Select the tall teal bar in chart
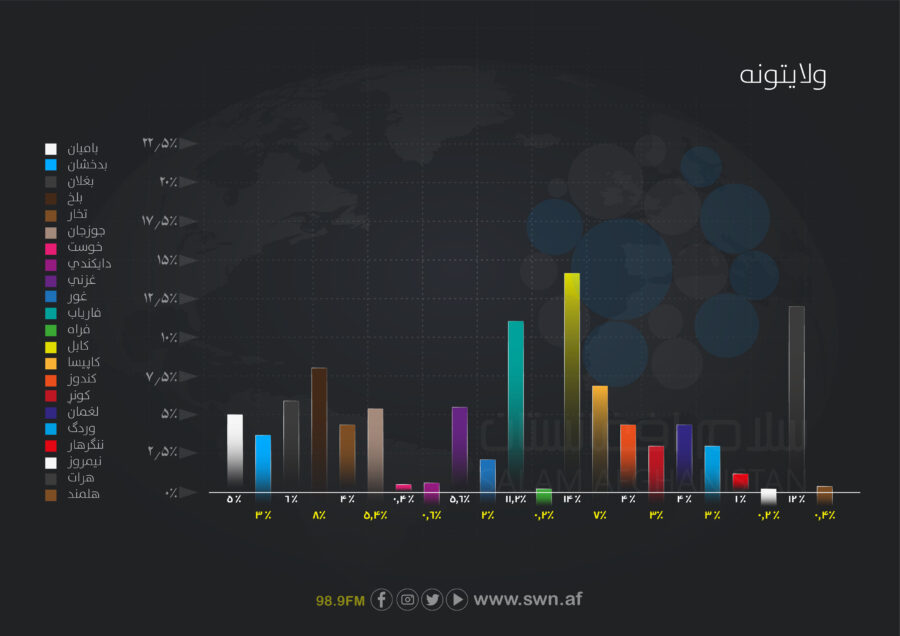This screenshot has width=900, height=636. tap(516, 400)
